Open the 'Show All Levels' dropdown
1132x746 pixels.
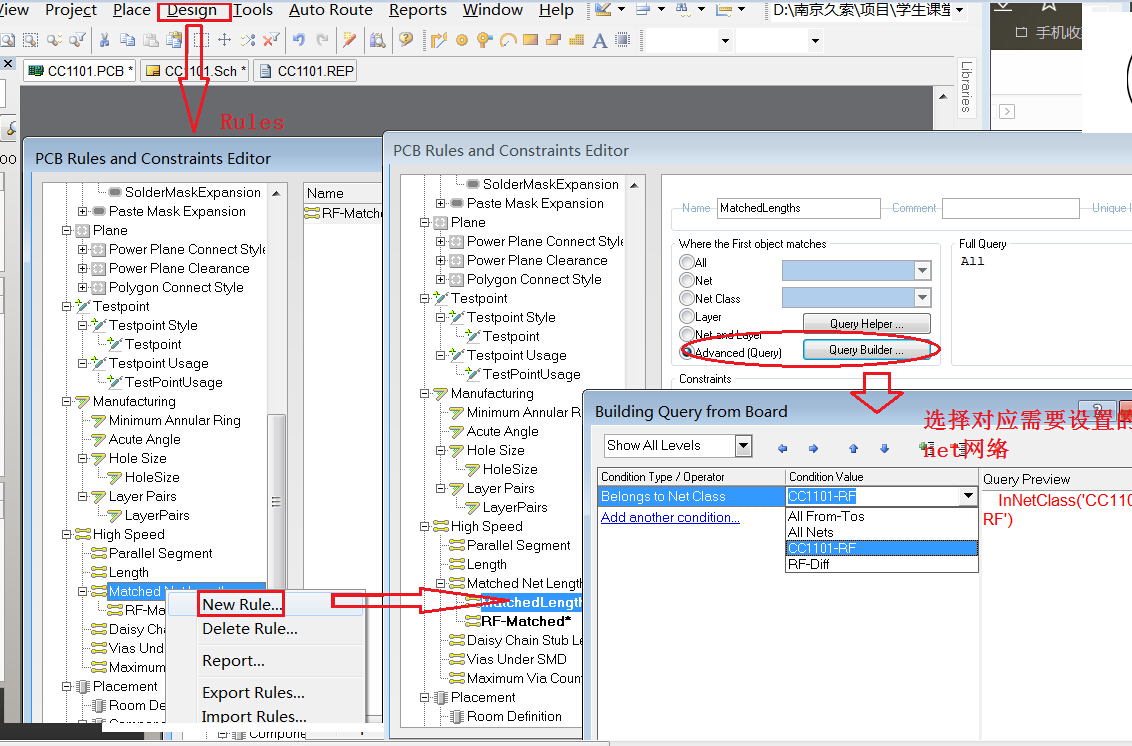click(x=743, y=446)
